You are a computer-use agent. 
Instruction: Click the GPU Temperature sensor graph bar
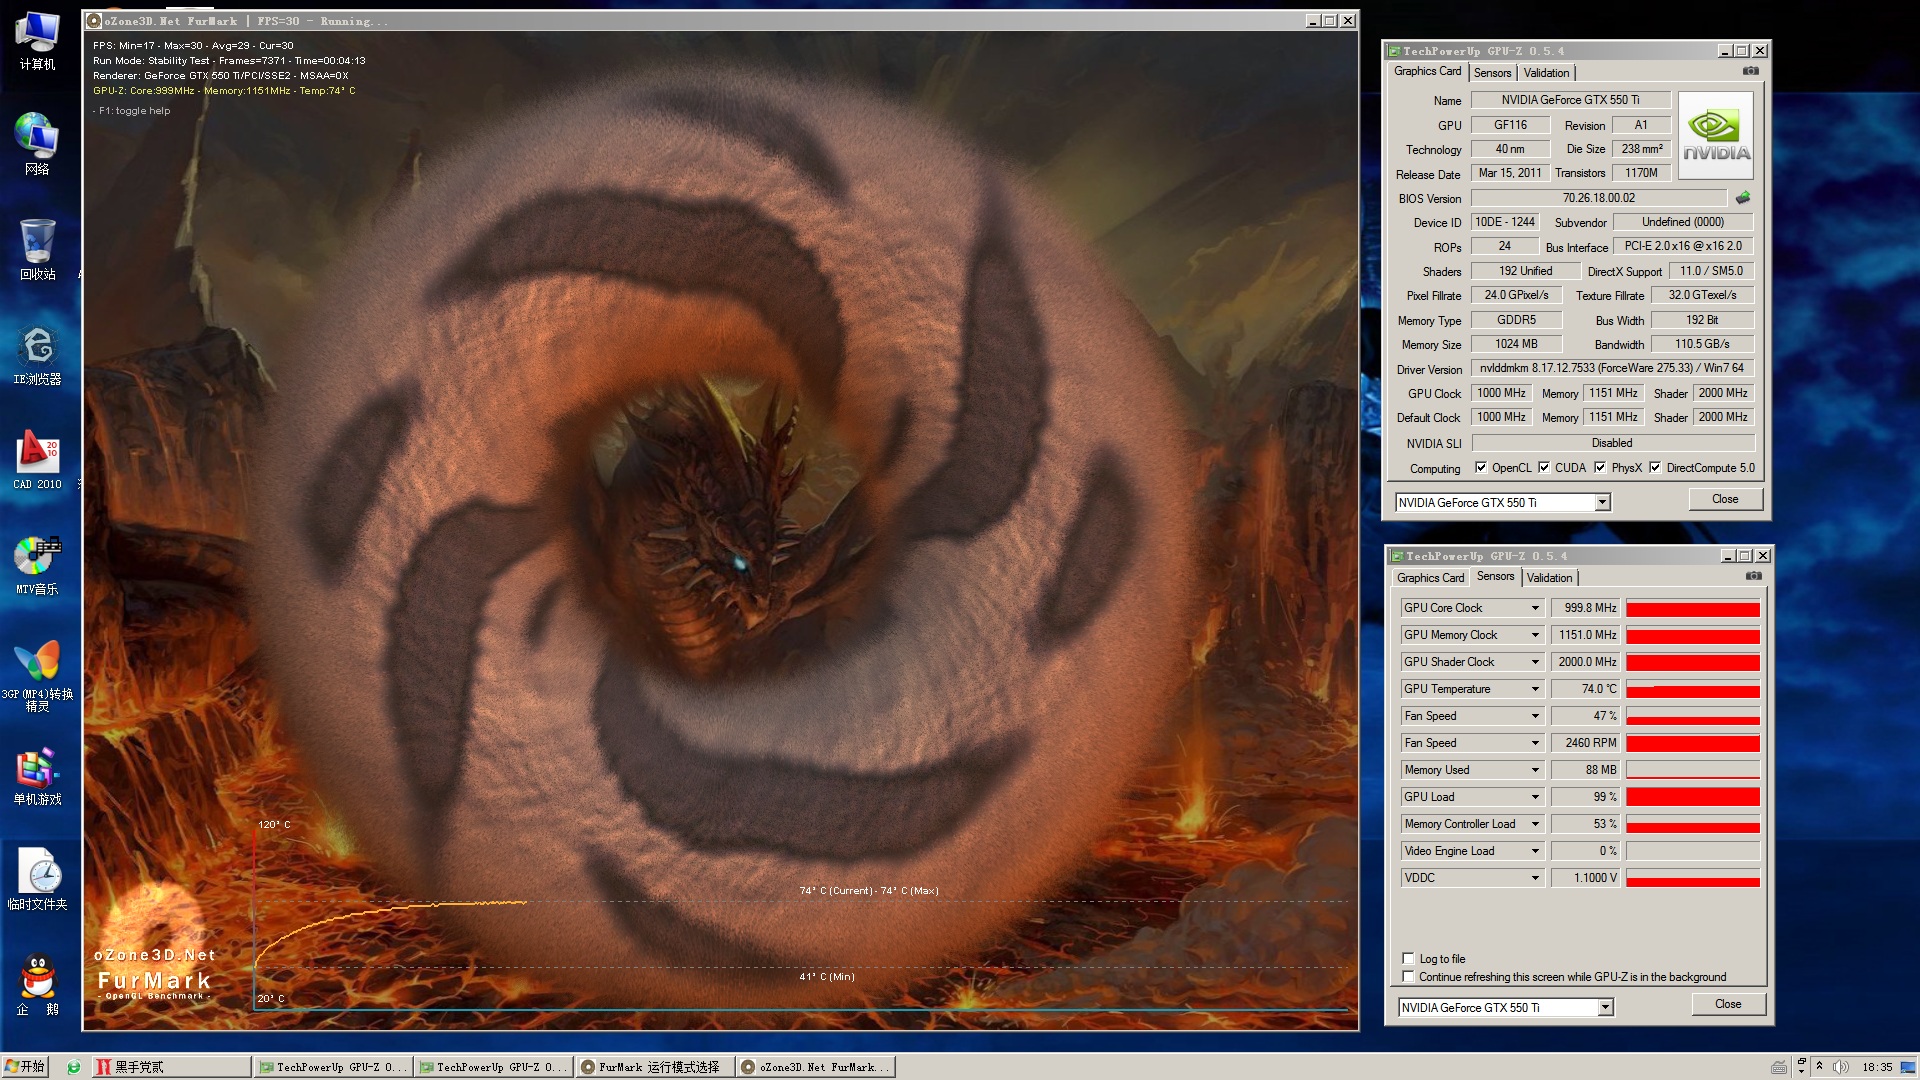tap(1692, 689)
